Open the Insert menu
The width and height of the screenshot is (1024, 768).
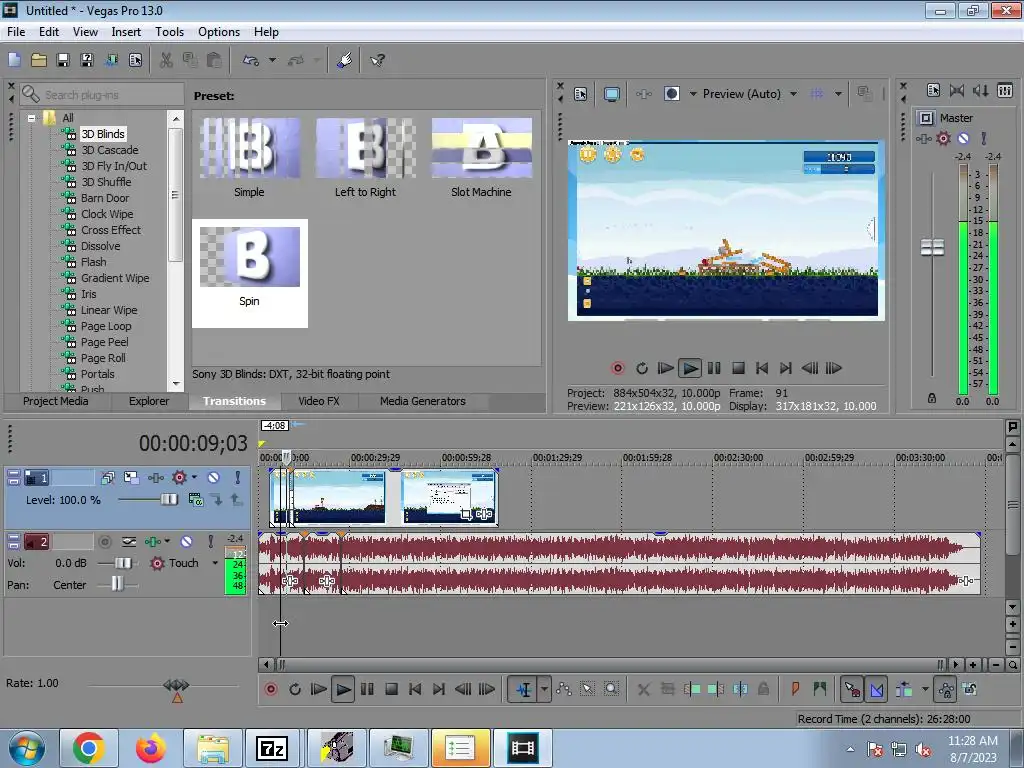(x=125, y=31)
